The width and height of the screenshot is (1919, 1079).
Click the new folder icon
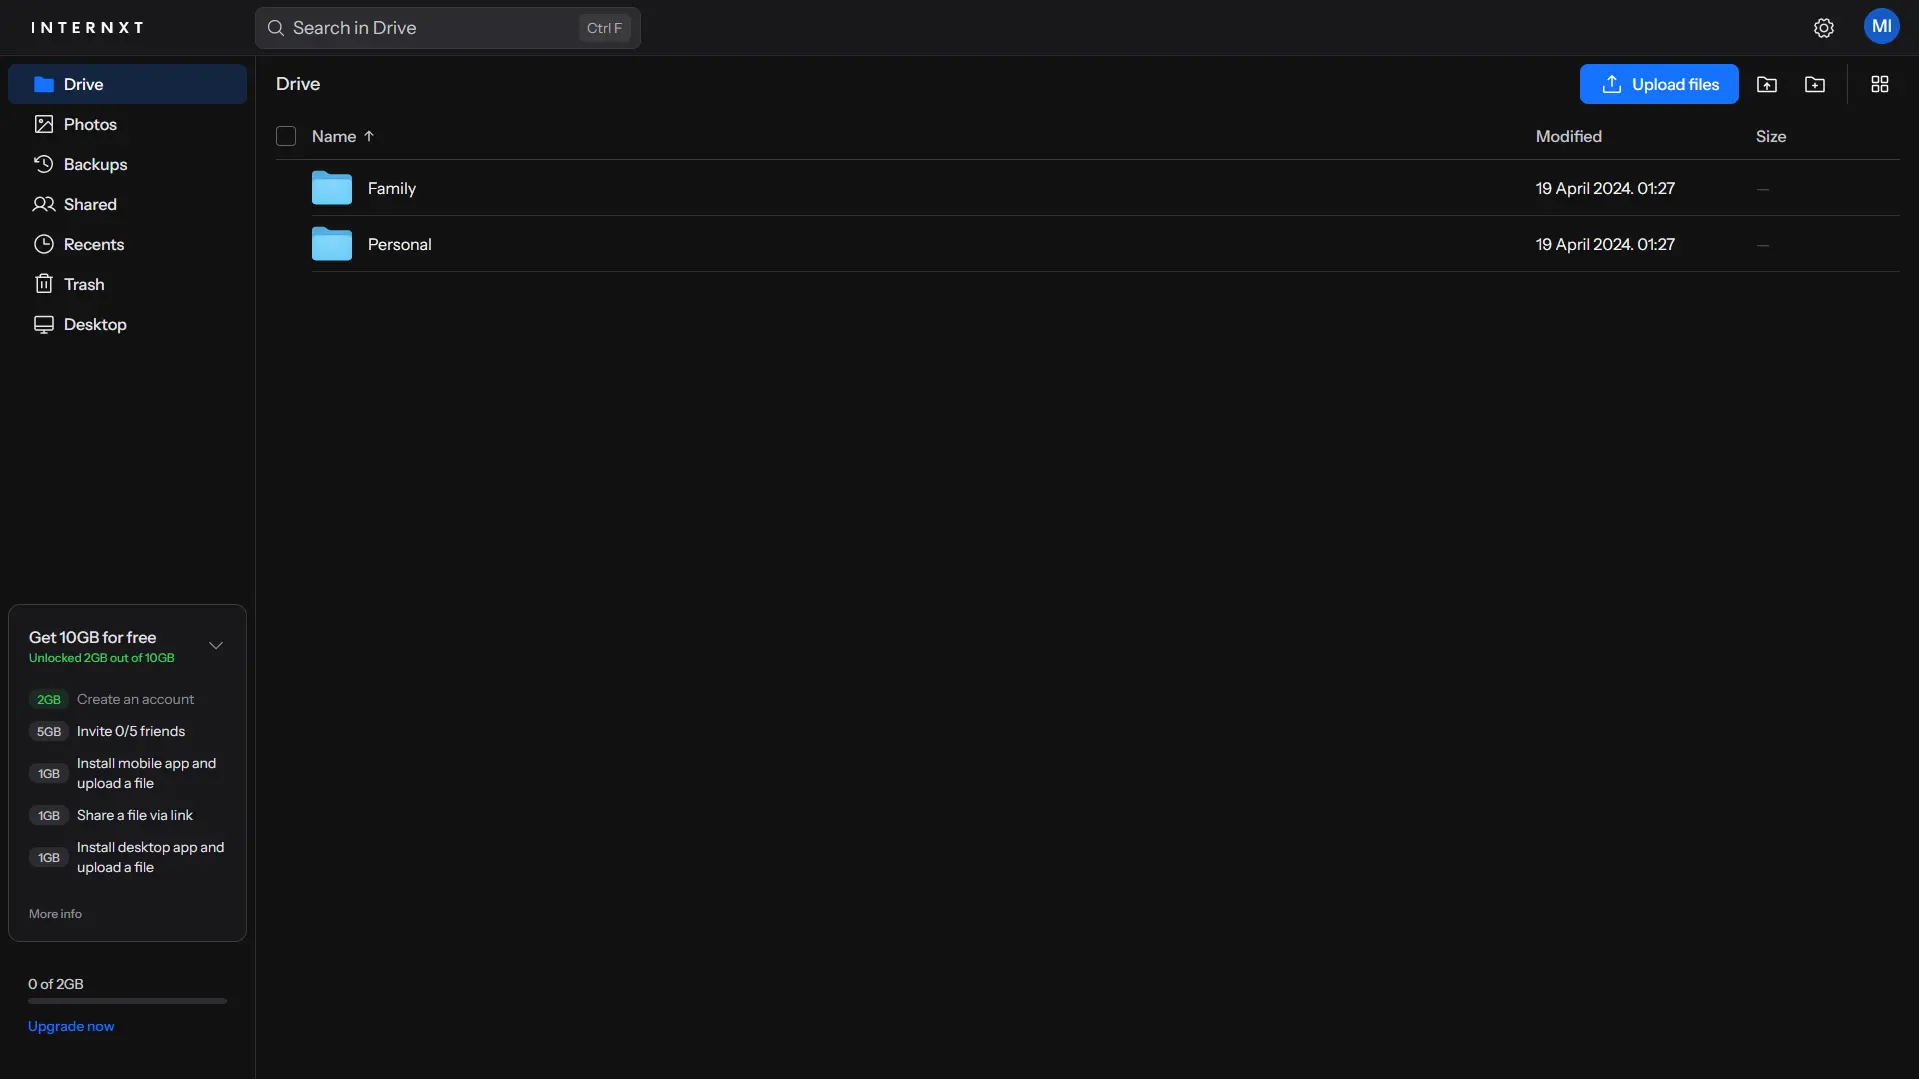pyautogui.click(x=1815, y=85)
